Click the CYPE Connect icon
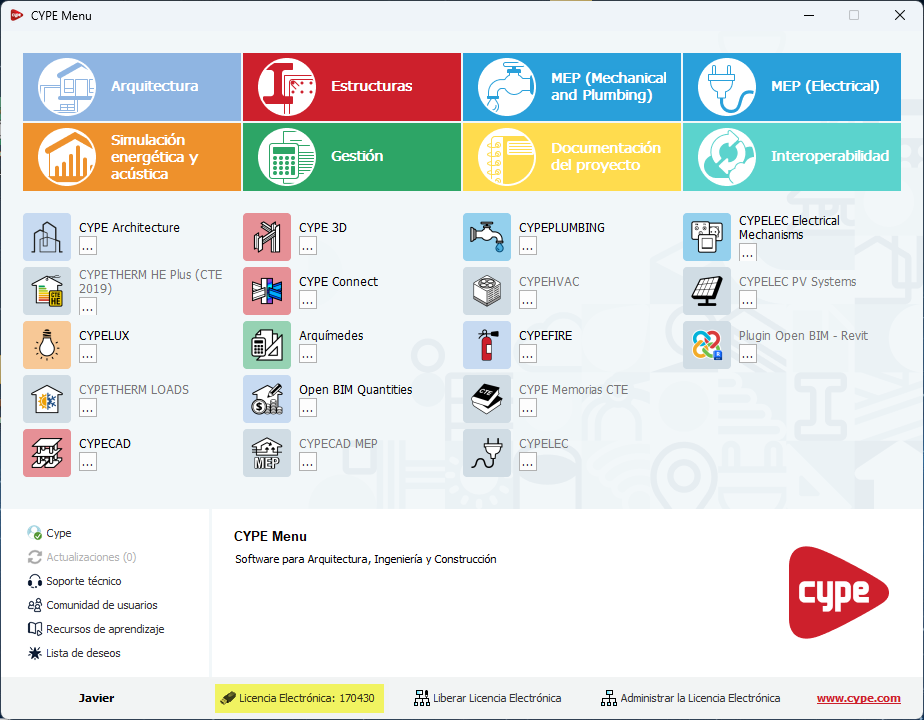924x720 pixels. click(x=267, y=291)
